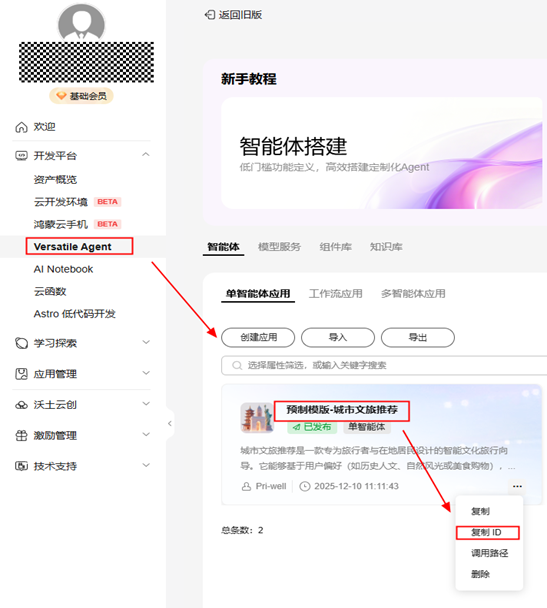
Task: Open 云函数 in sidebar
Action: (x=50, y=291)
